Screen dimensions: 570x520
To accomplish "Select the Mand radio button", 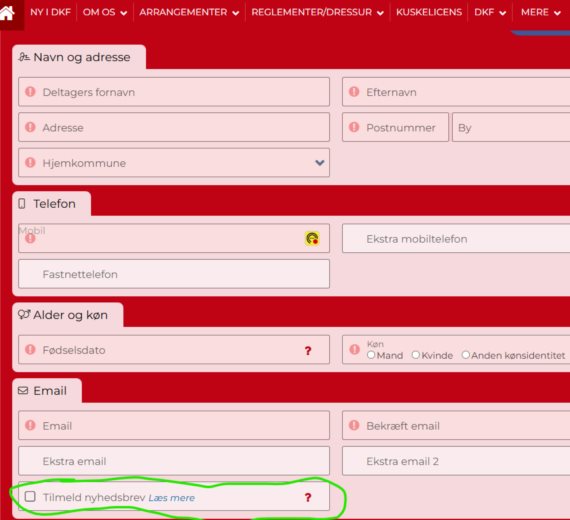I will click(371, 355).
